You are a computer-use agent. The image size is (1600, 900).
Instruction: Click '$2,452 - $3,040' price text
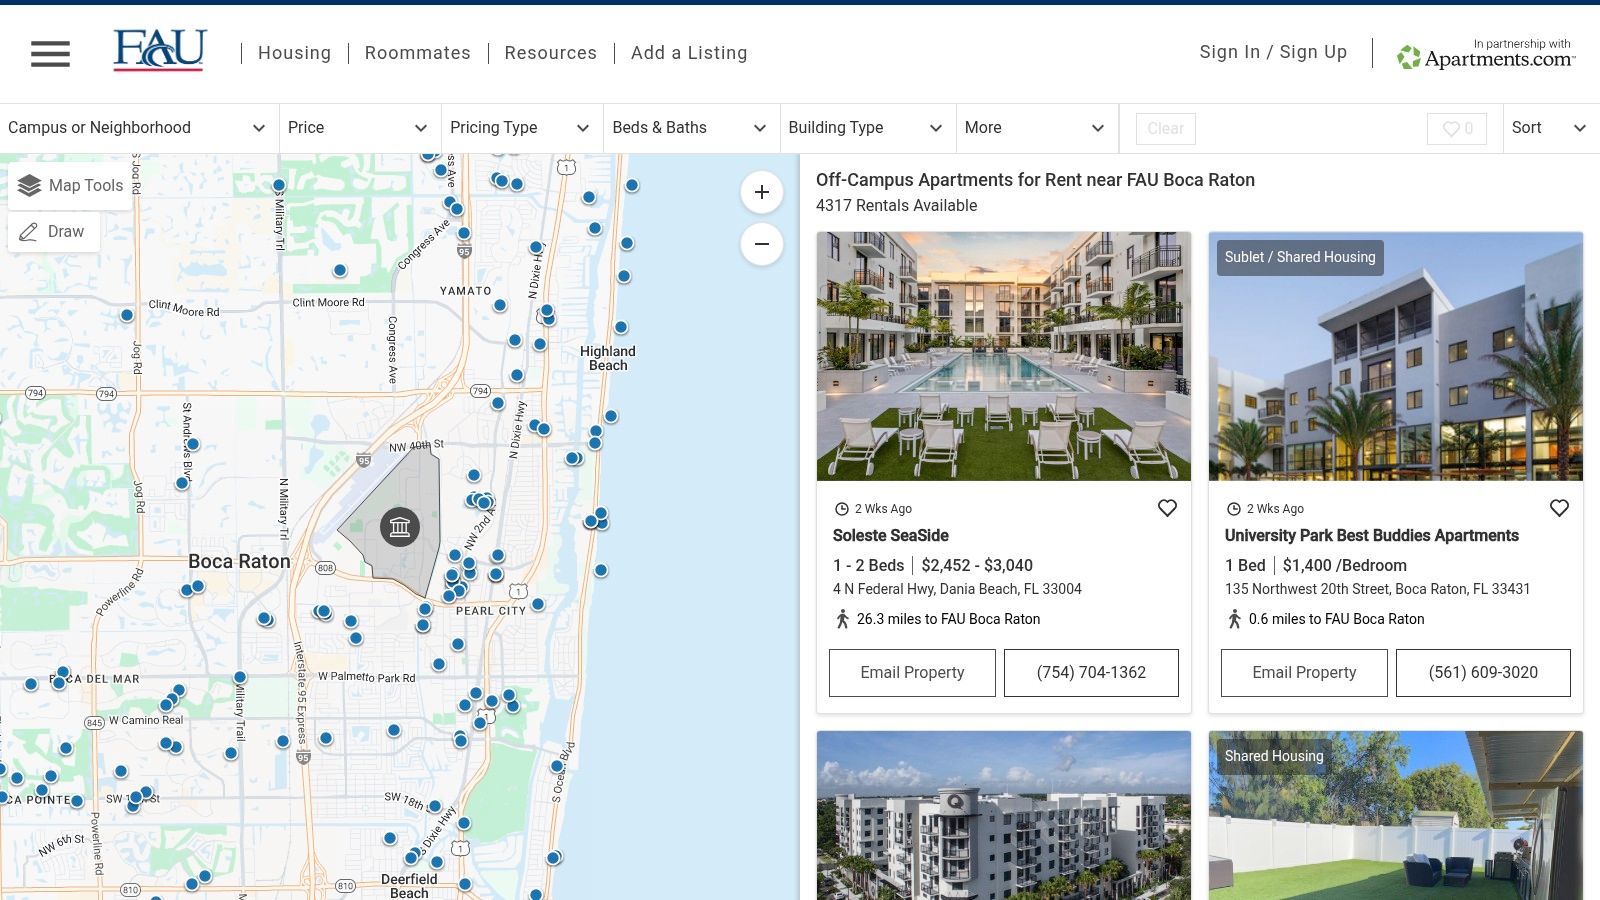point(977,565)
